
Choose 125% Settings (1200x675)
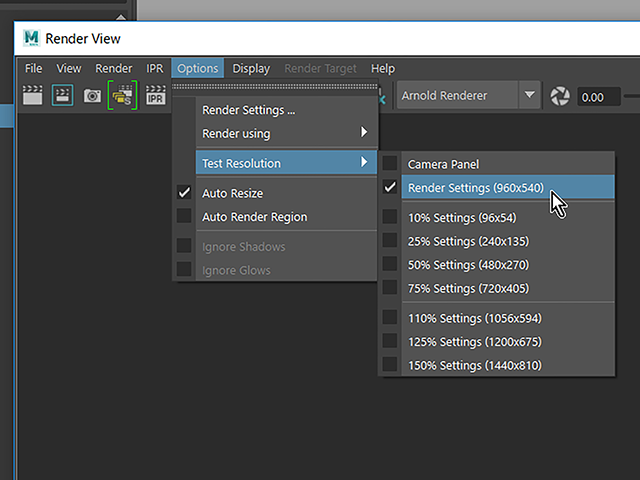pyautogui.click(x=508, y=341)
